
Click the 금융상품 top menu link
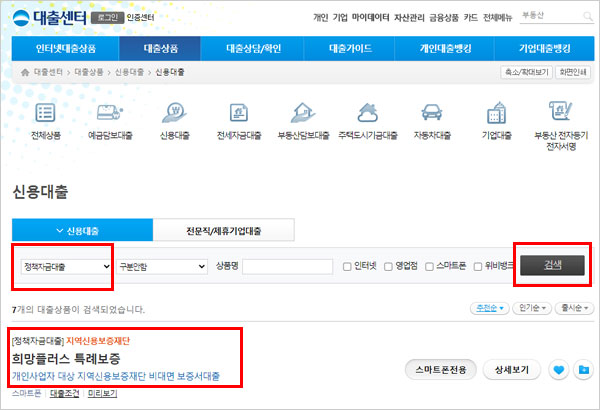tap(444, 18)
